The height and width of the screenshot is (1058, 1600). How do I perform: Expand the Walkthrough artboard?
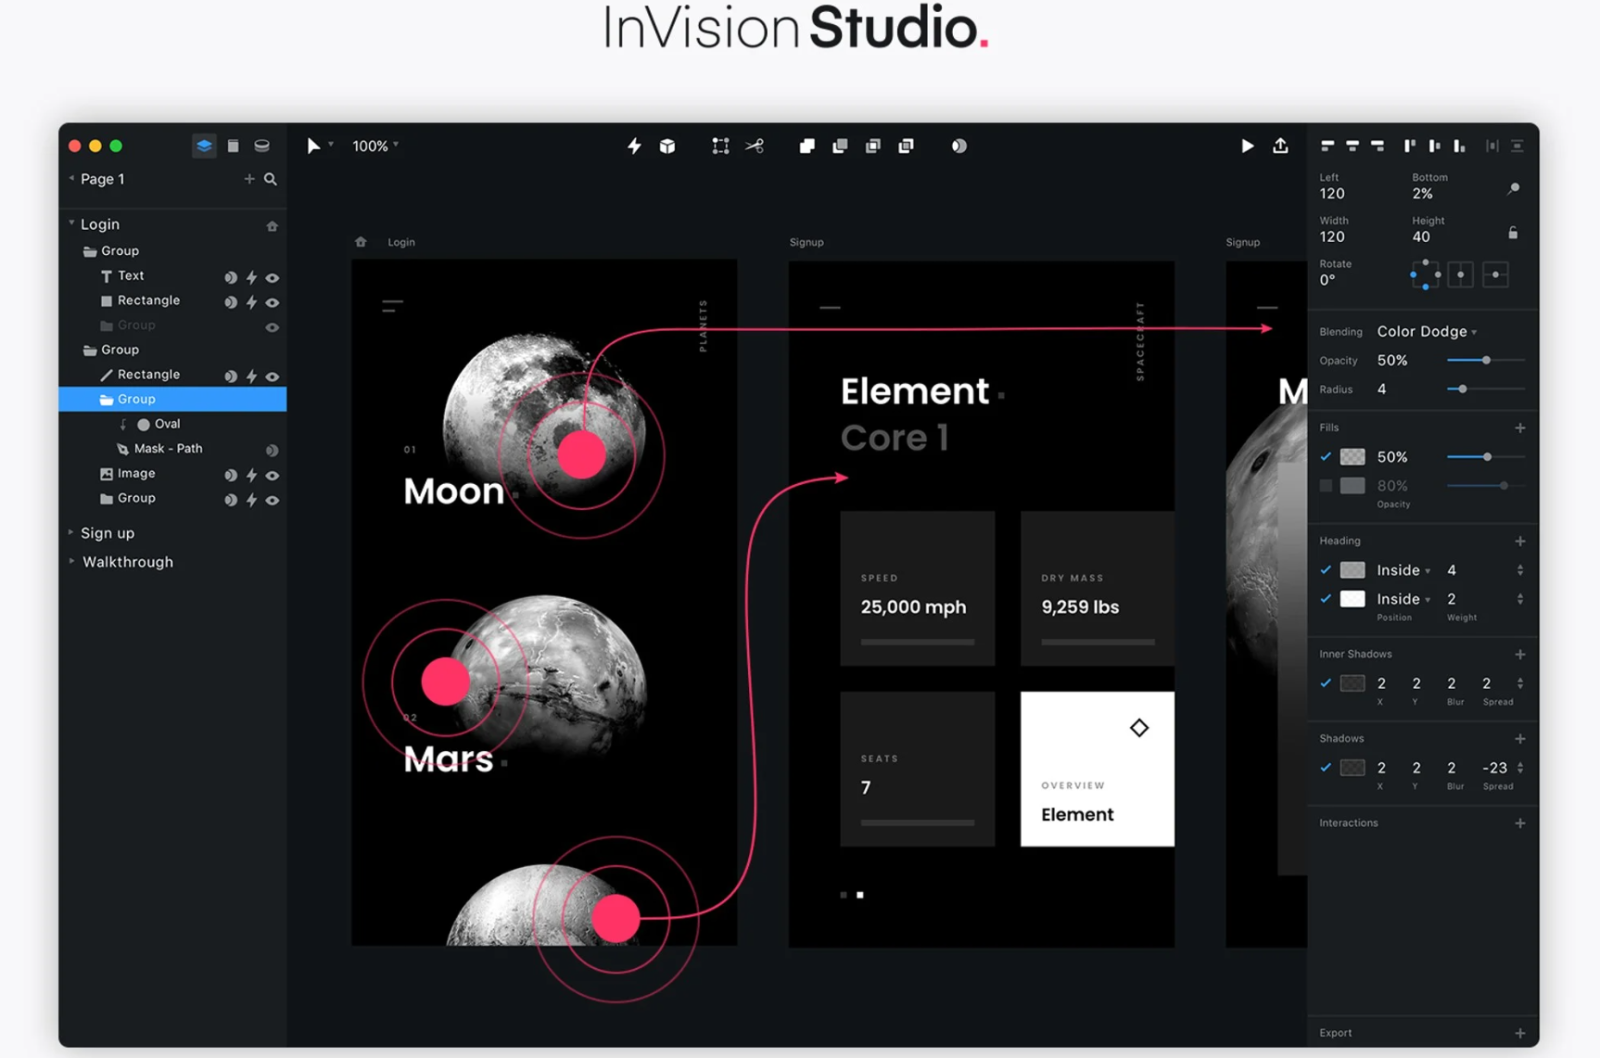click(71, 562)
